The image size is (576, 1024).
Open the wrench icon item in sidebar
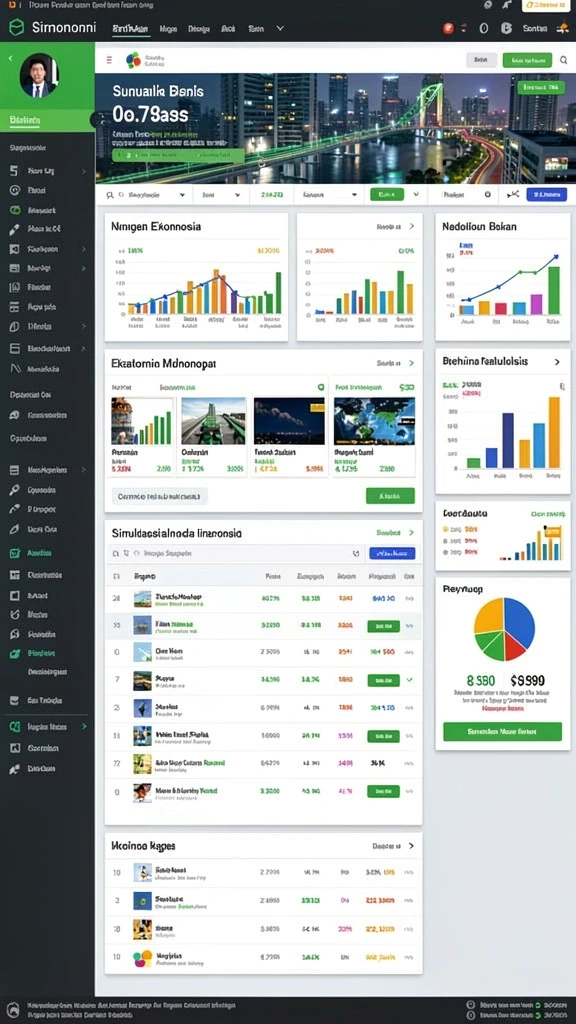click(14, 489)
